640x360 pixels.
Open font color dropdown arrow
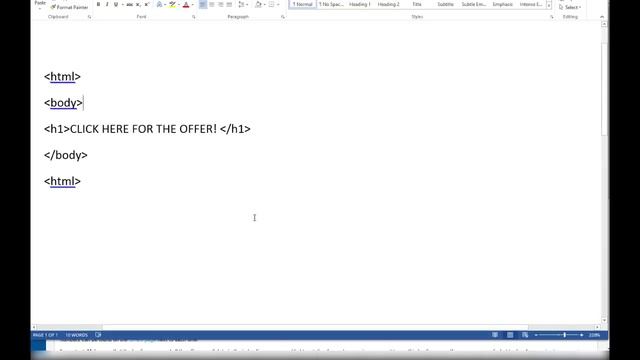click(192, 4)
